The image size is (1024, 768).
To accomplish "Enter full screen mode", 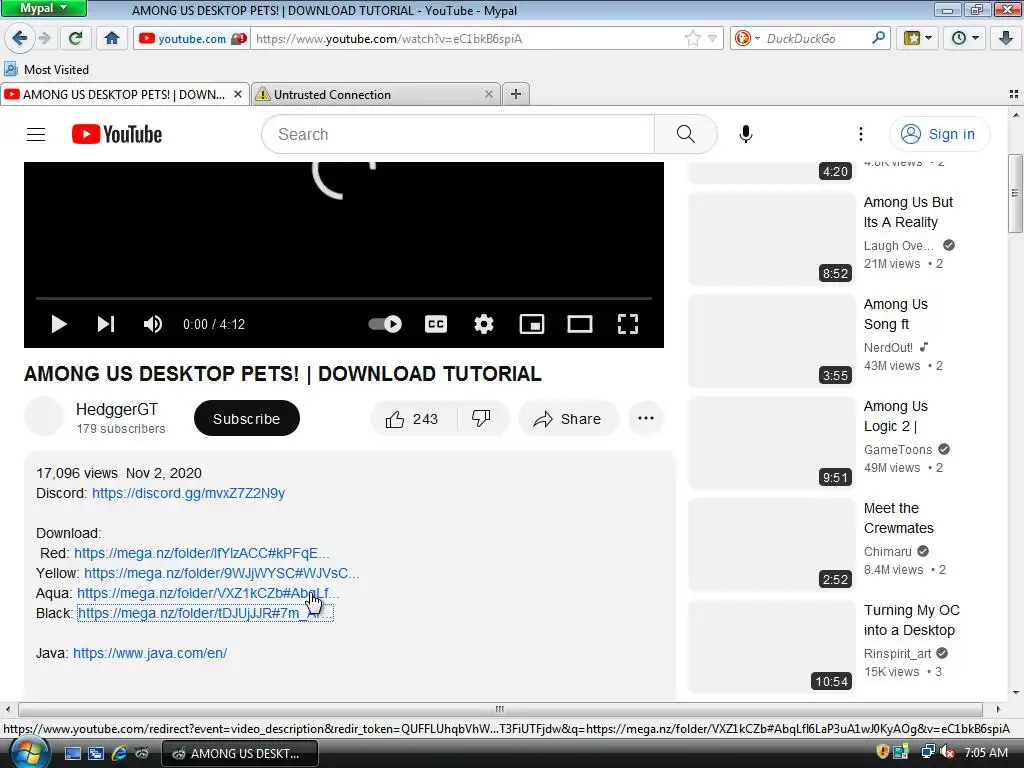I will [x=628, y=324].
